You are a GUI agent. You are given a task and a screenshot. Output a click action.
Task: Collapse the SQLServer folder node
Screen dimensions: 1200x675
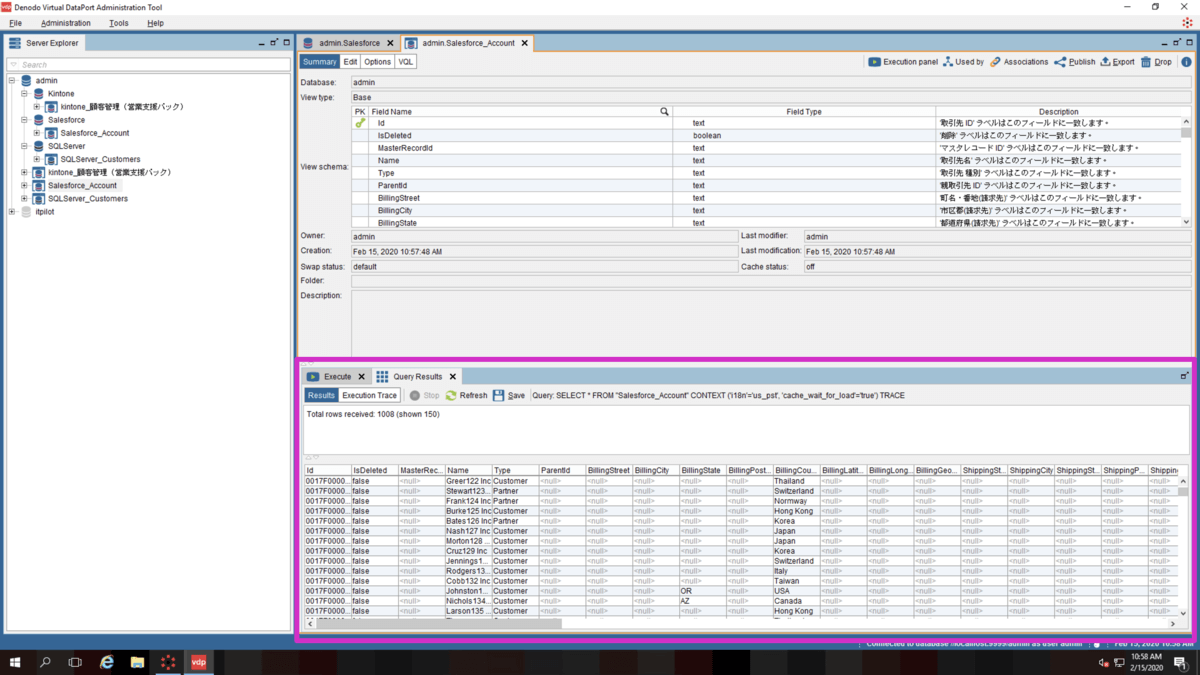pos(24,146)
